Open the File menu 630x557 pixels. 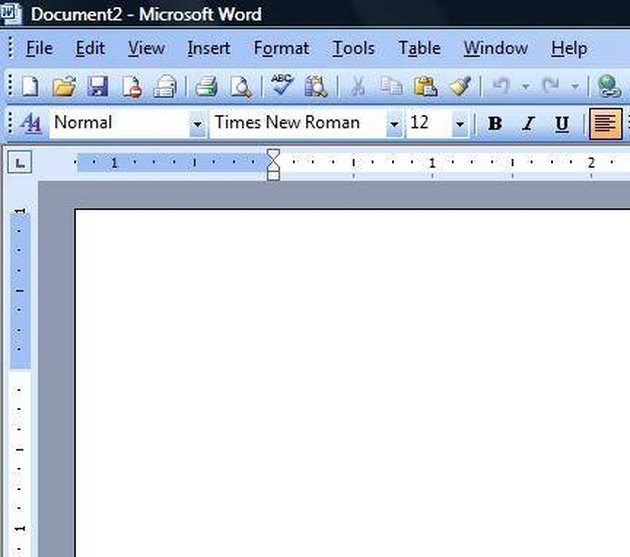(39, 48)
